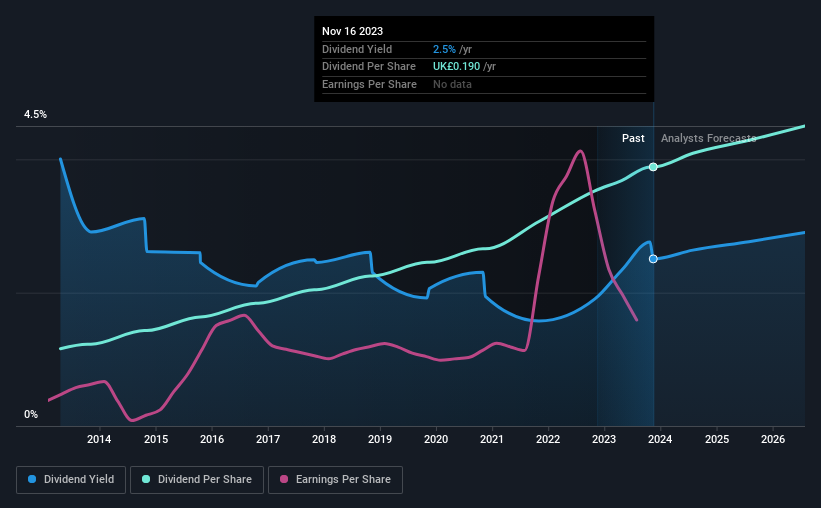Toggle the Dividend Yield legend series
This screenshot has width=821, height=508.
pos(71,479)
